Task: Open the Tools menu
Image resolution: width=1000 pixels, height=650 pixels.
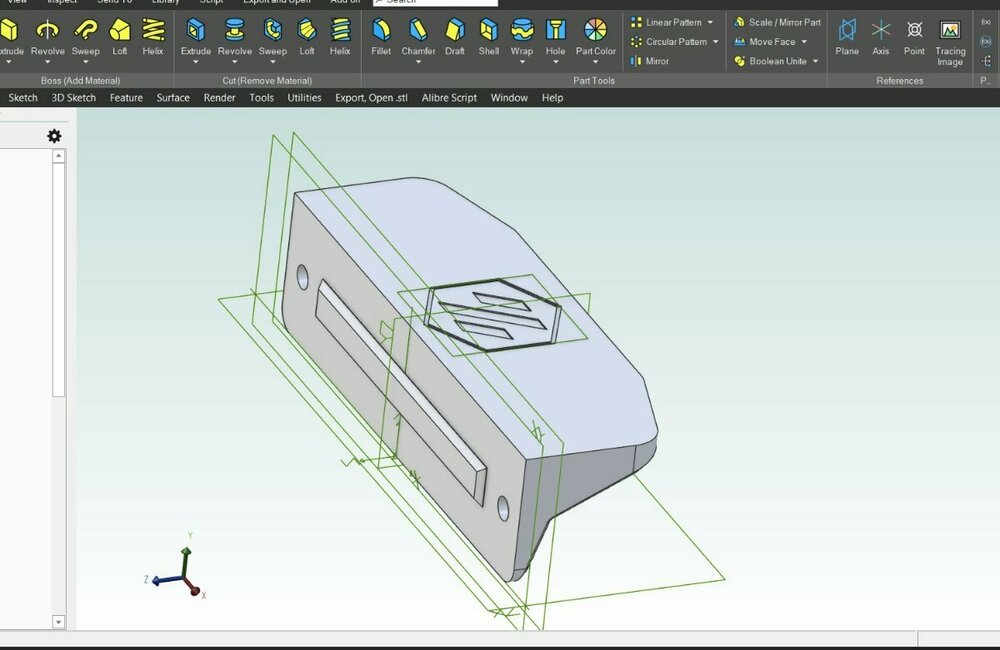Action: [261, 98]
